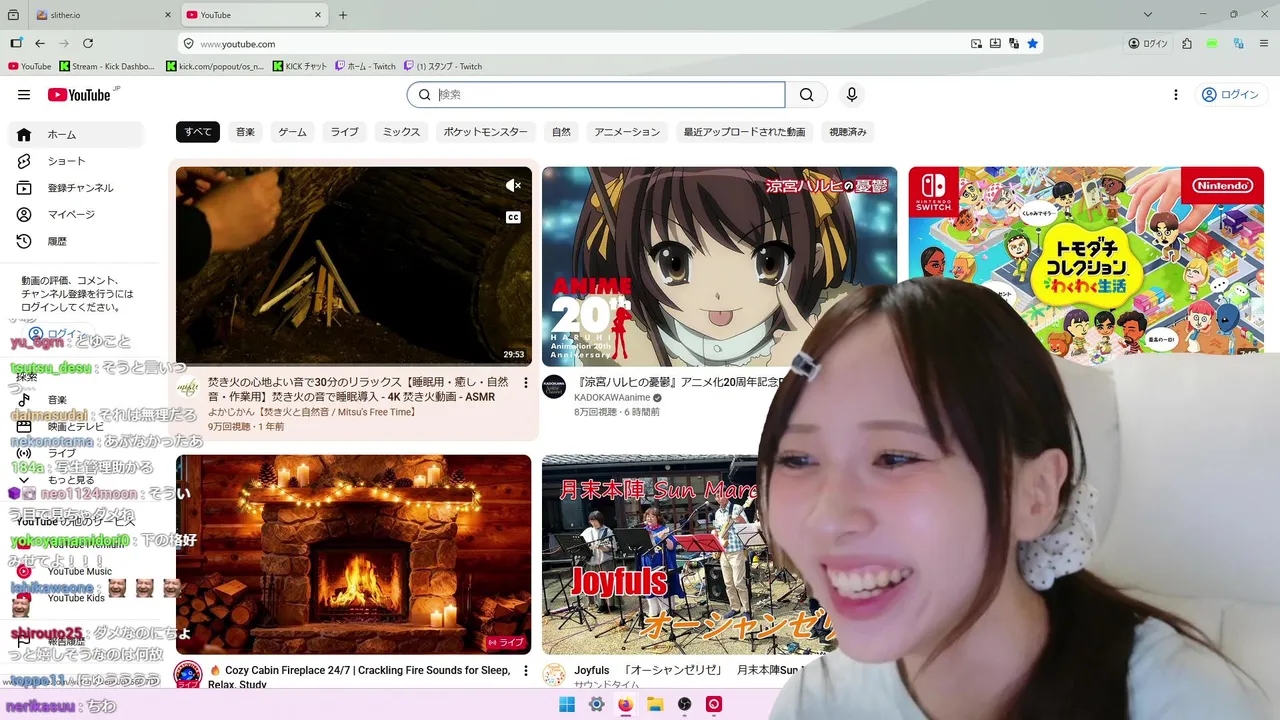Open the tab group icon at the far left of the tab bar
The height and width of the screenshot is (720, 1280).
13,15
